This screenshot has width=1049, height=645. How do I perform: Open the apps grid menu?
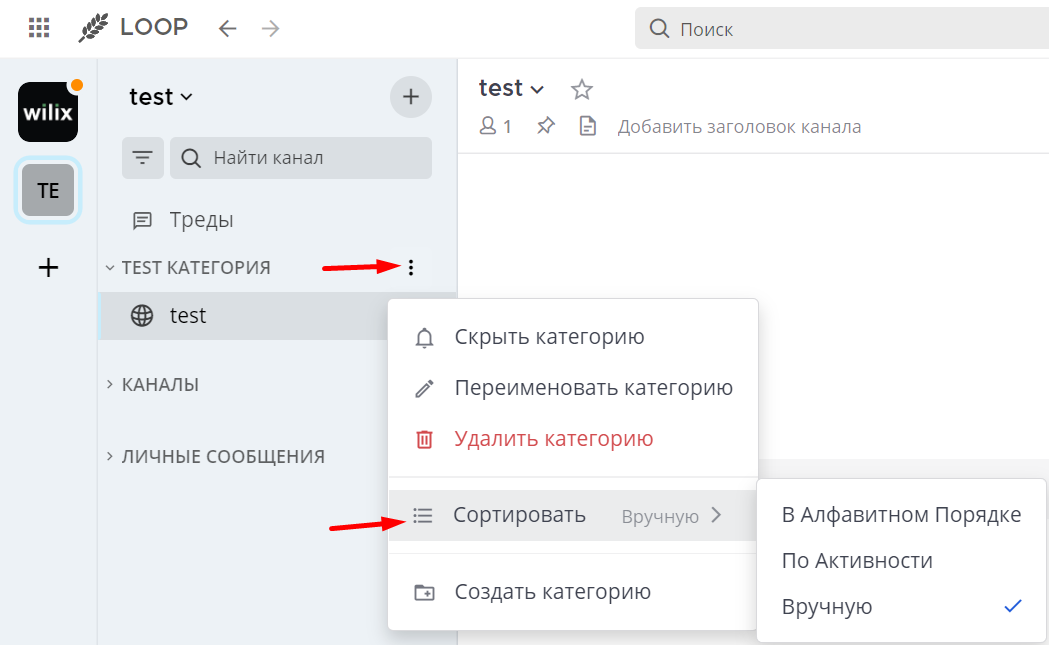tap(38, 27)
